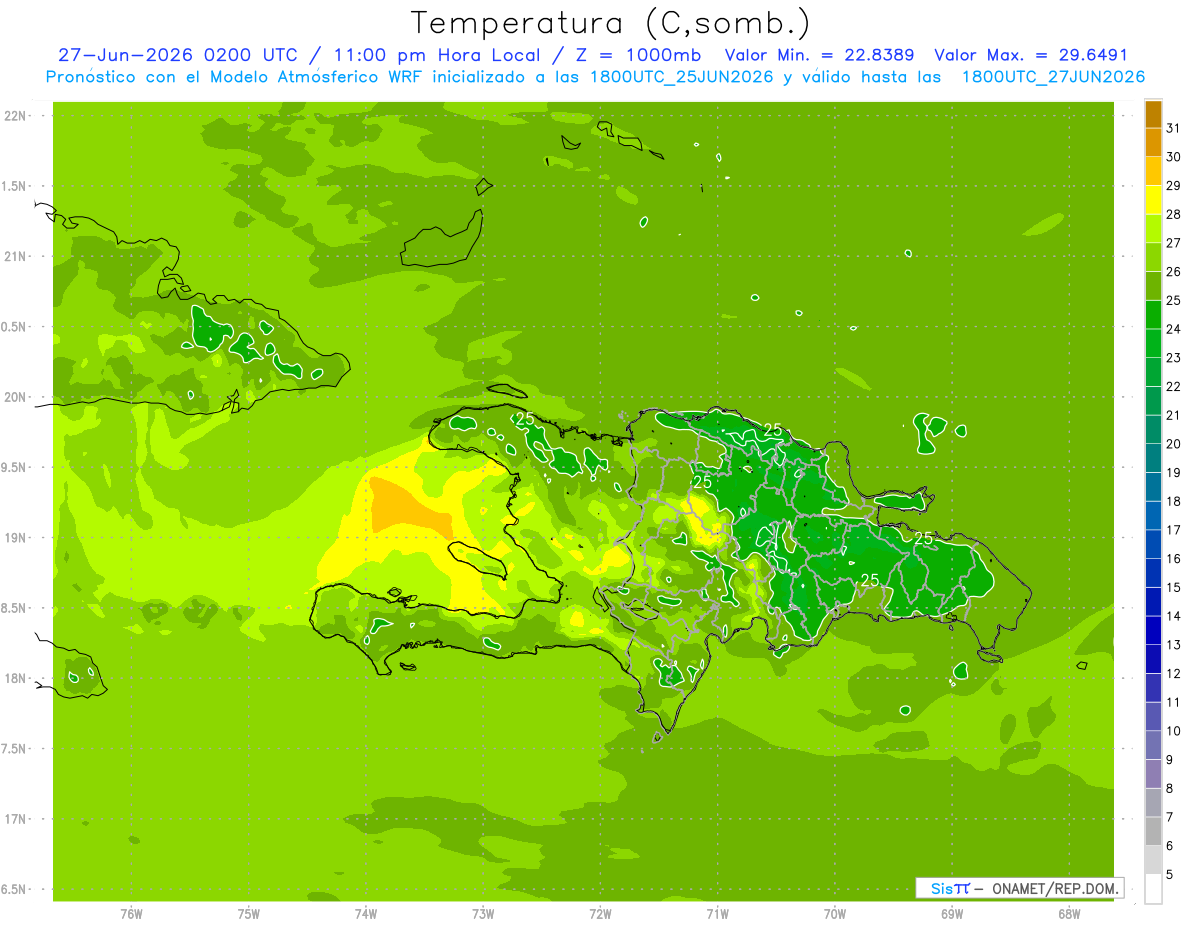Click the longitude axis label "70W"
This screenshot has width=1200, height=927.
[835, 913]
